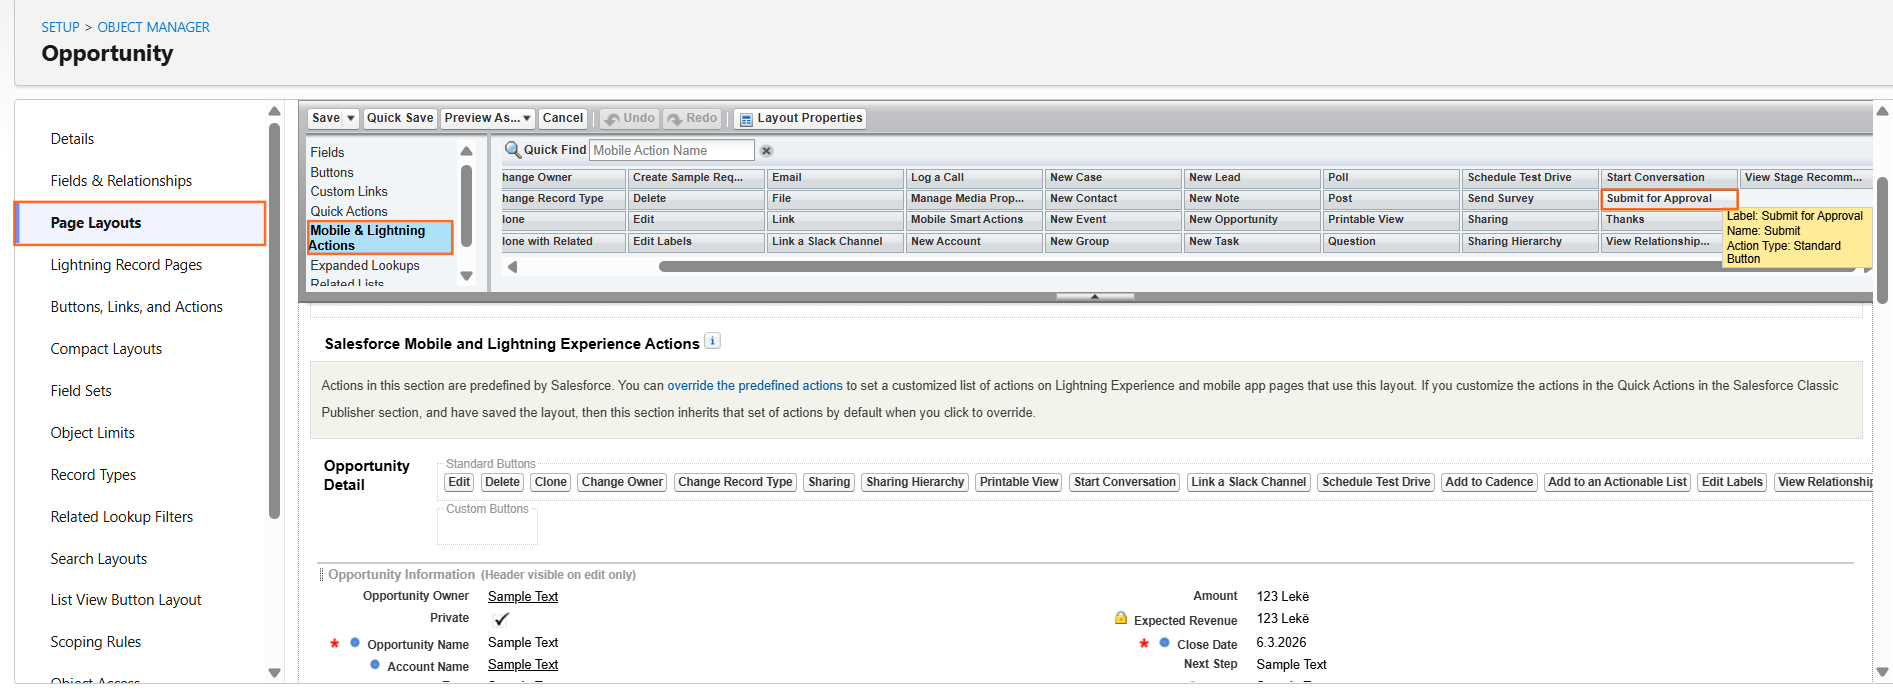The image size is (1893, 696).
Task: Select Mobile & Lightning Actions category
Action: [x=380, y=238]
